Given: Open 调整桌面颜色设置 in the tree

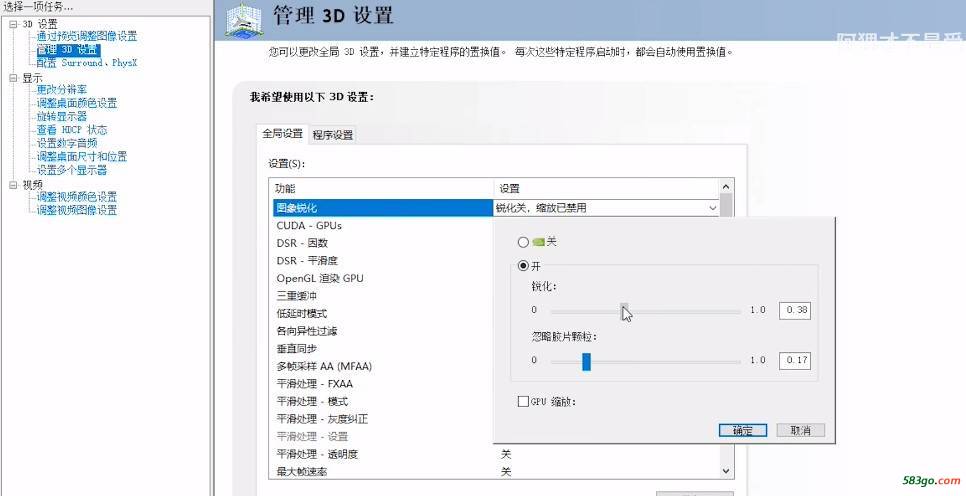Looking at the screenshot, I should [76, 103].
